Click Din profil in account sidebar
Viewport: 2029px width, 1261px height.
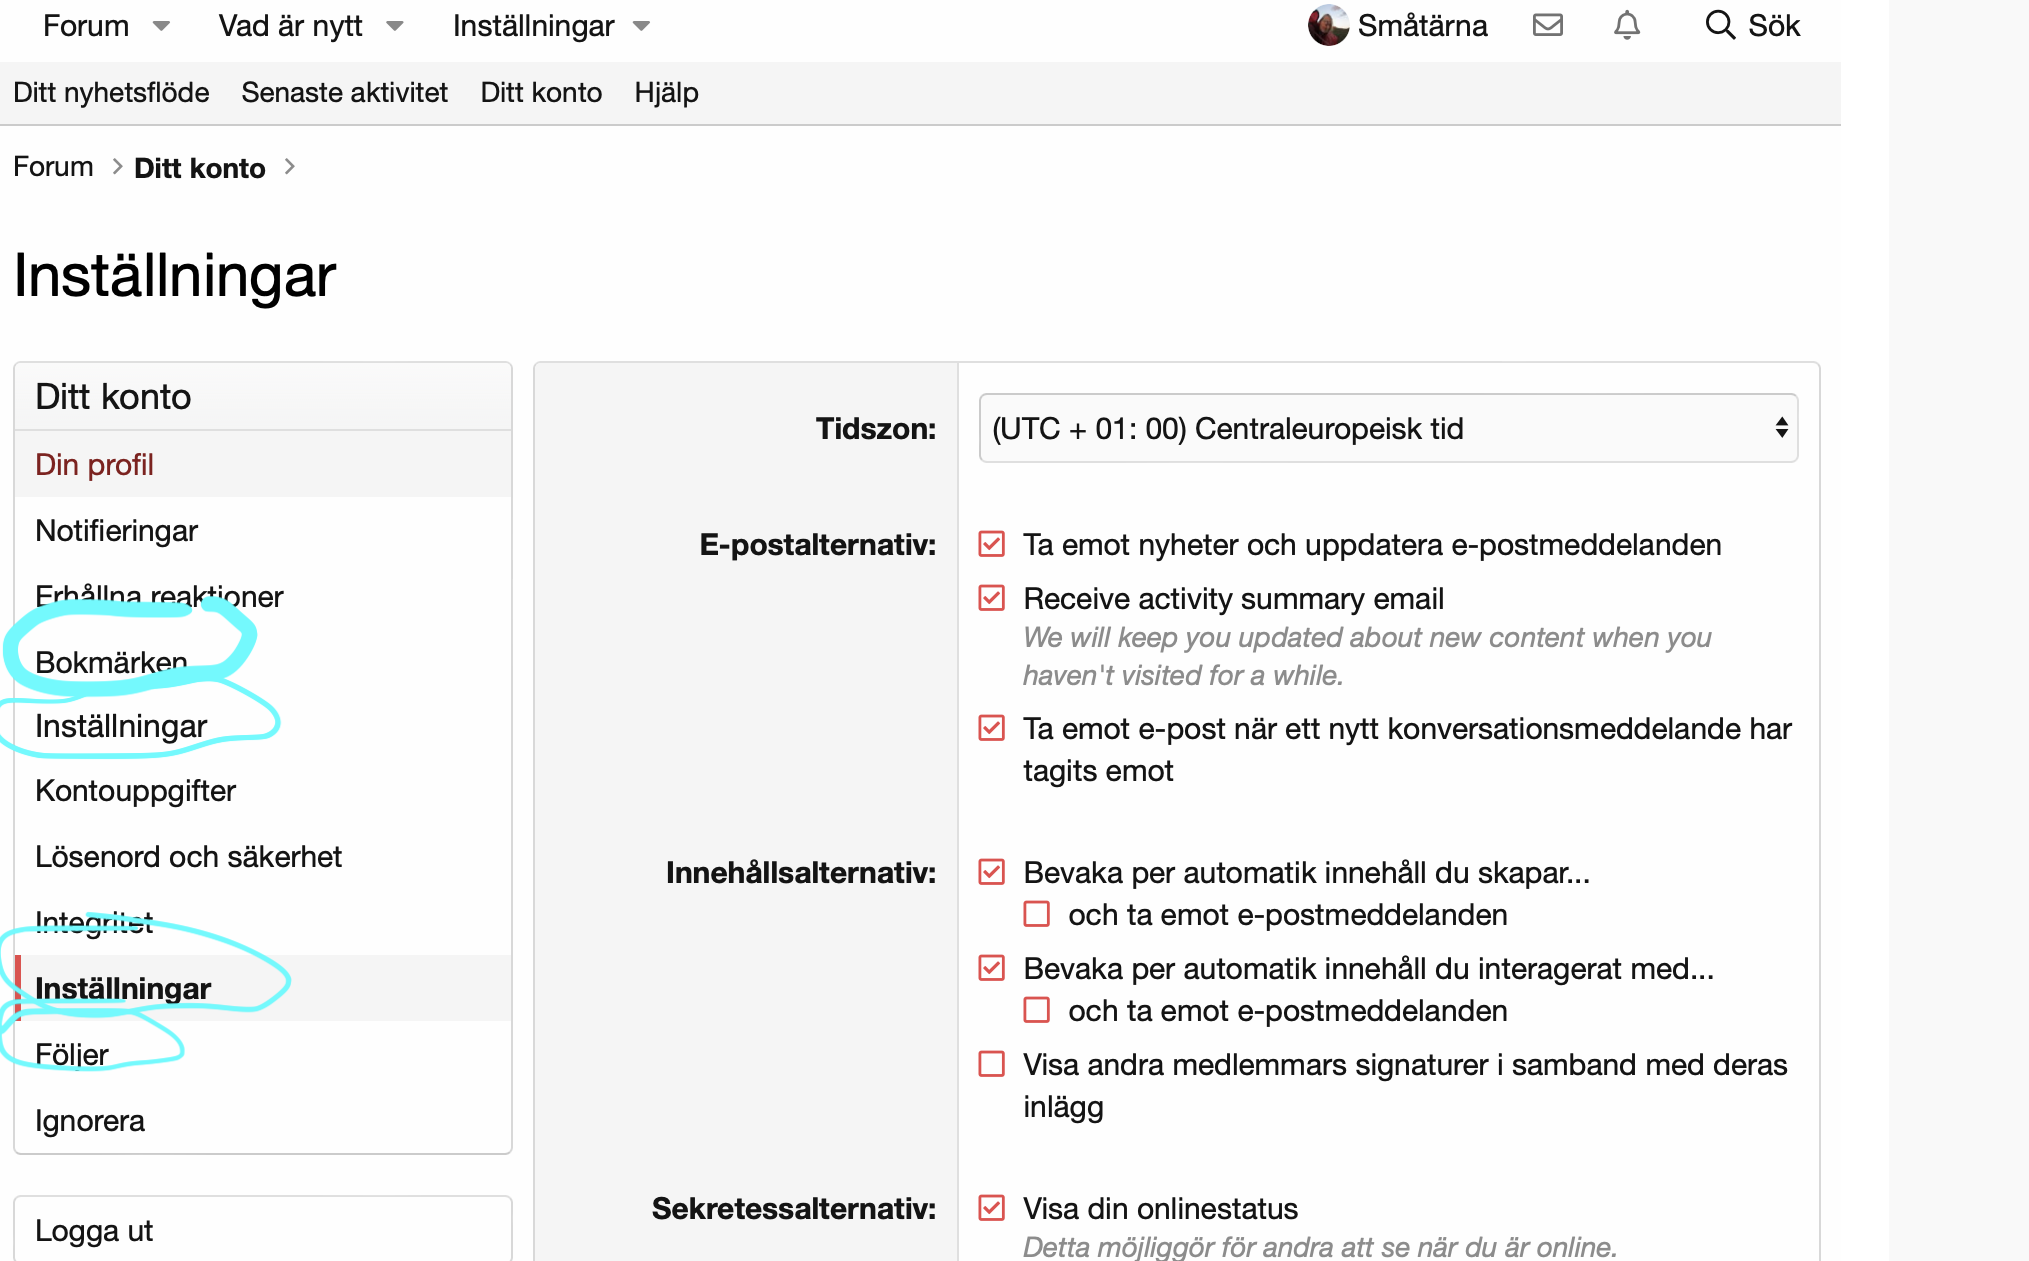pyautogui.click(x=94, y=465)
